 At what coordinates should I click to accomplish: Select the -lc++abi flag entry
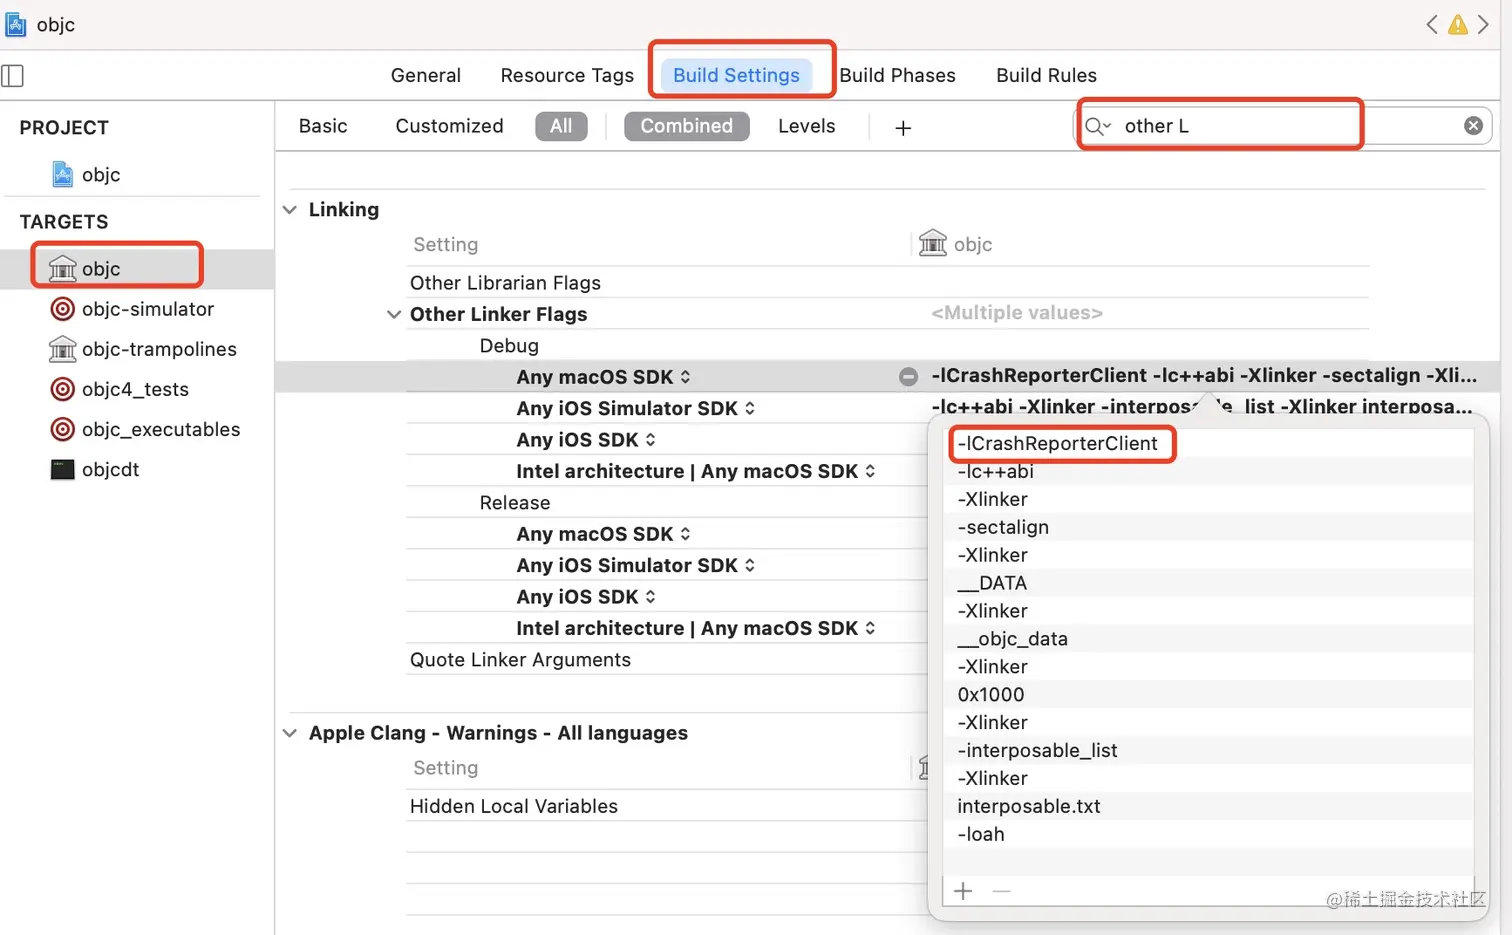tap(1208, 471)
